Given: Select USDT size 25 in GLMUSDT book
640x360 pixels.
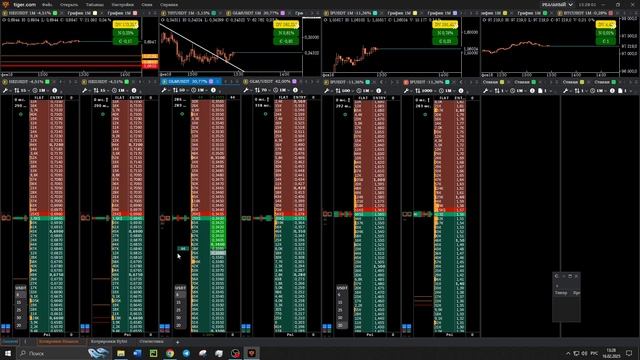Looking at the screenshot, I should pos(180,310).
